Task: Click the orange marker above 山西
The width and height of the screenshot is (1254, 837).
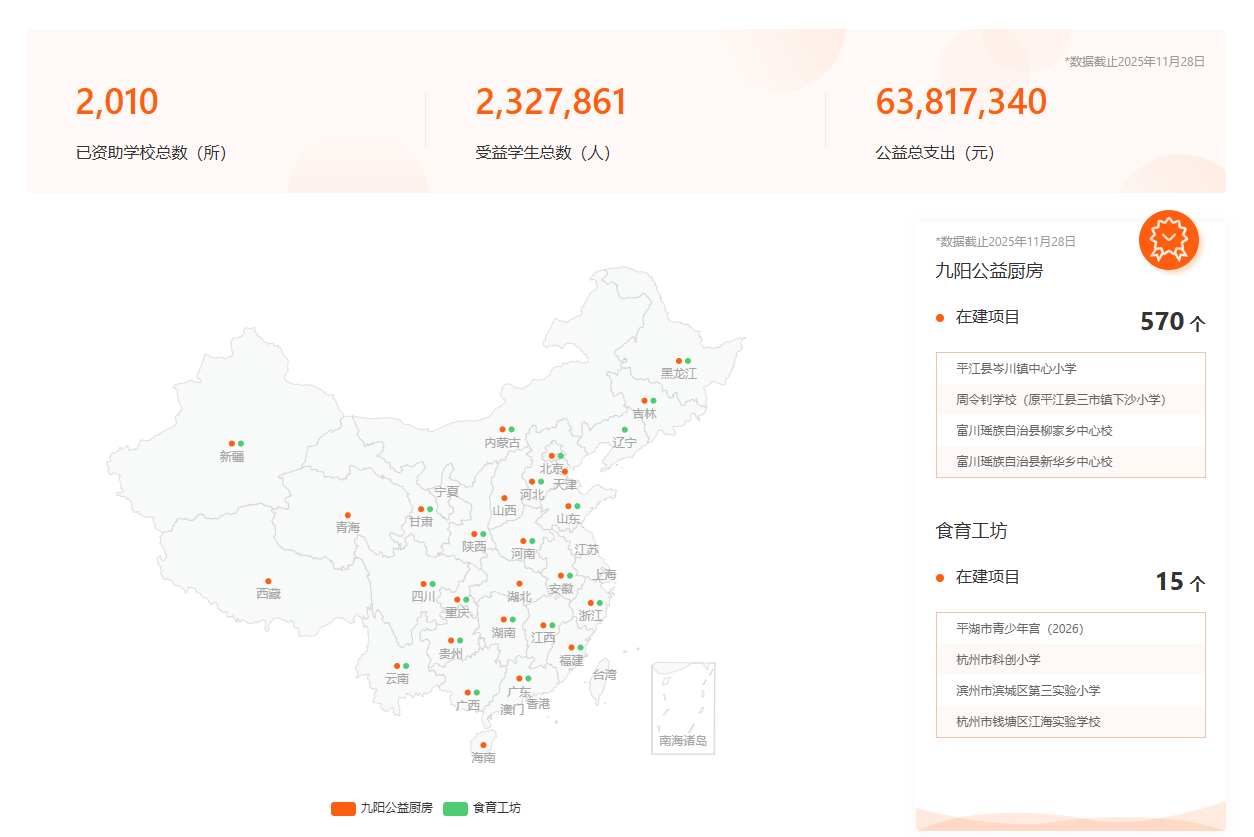Action: click(504, 498)
